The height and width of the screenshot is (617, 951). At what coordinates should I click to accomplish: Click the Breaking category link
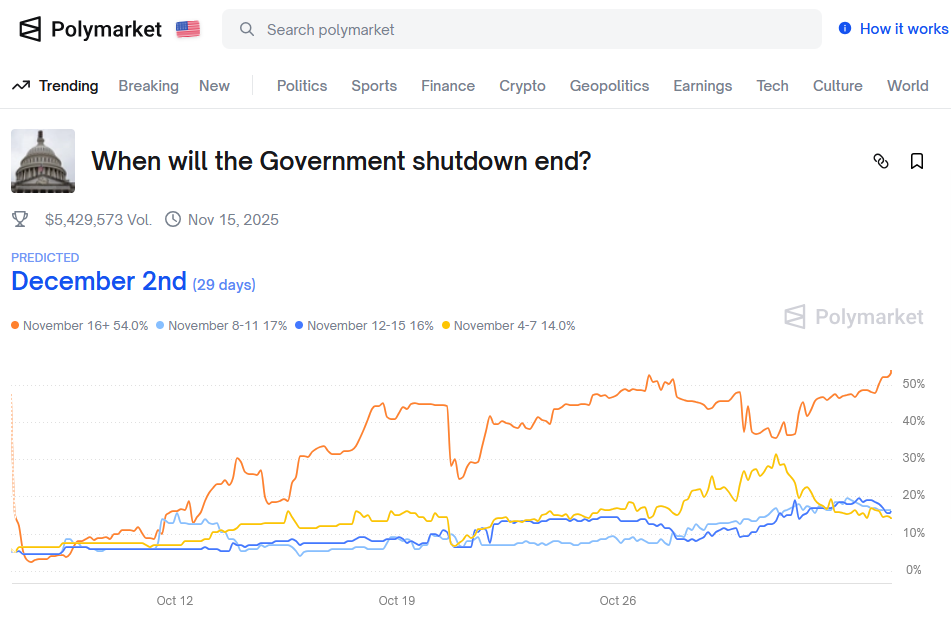point(148,86)
